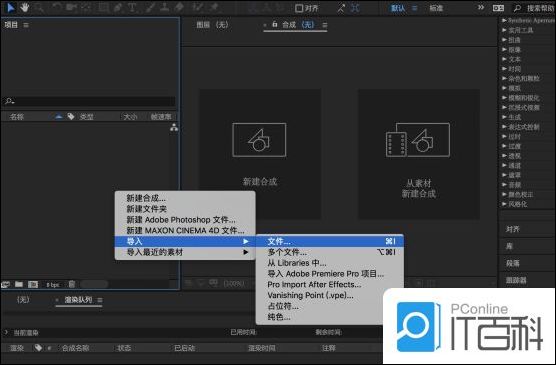Select the Zoom magnifier tool
The image size is (556, 365).
tap(39, 7)
